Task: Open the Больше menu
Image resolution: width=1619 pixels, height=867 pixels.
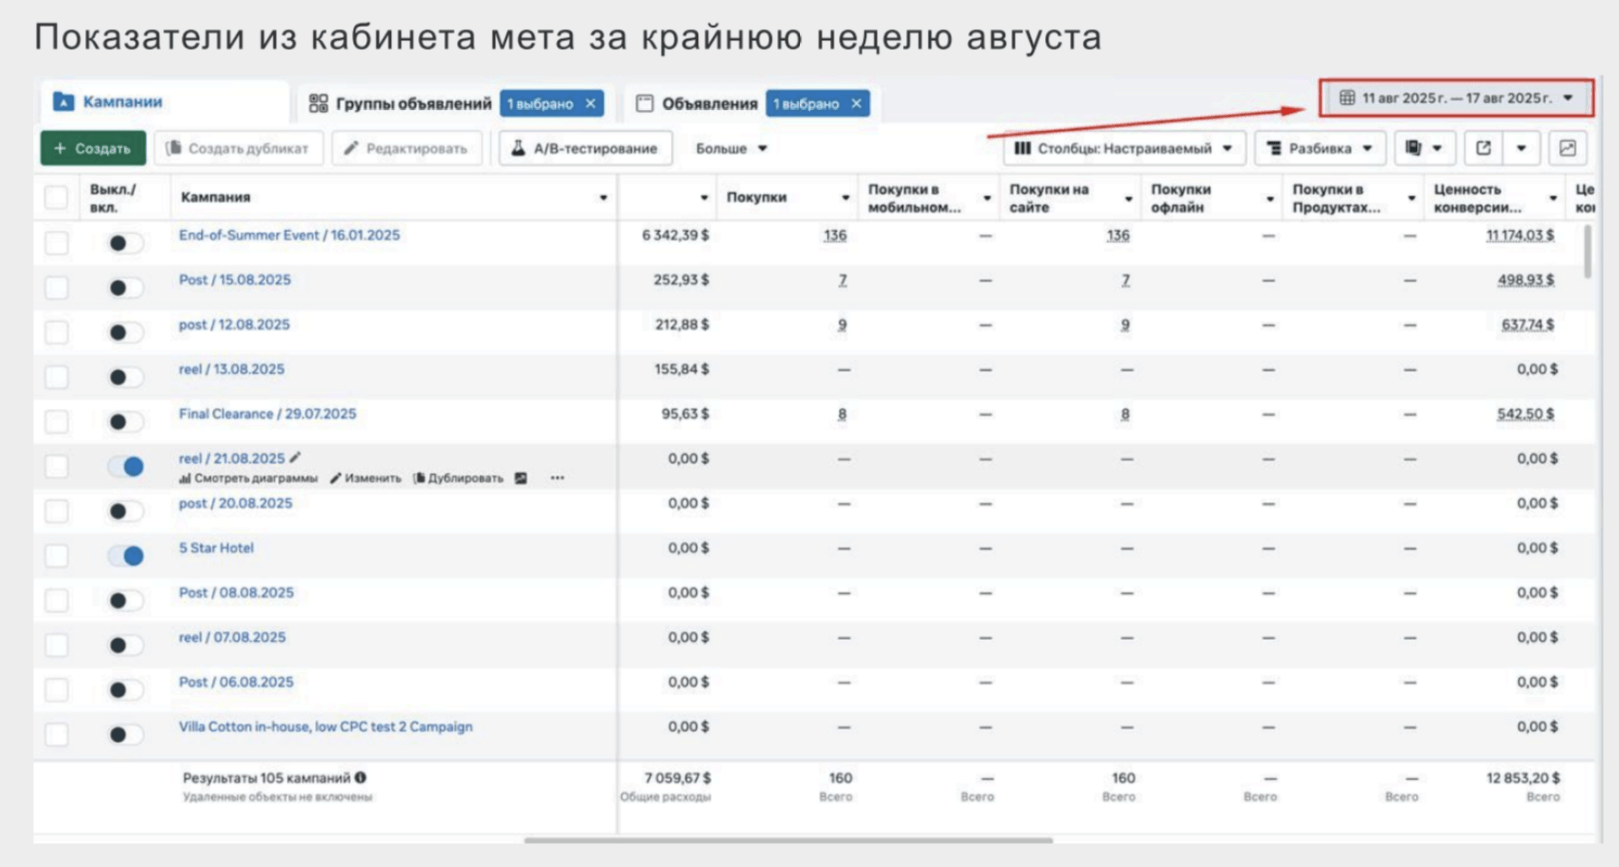Action: point(731,148)
